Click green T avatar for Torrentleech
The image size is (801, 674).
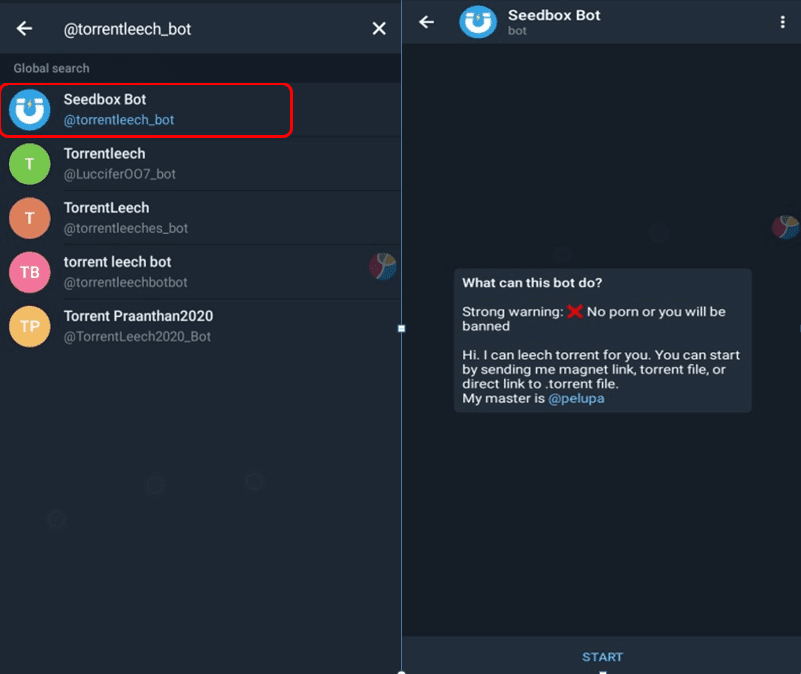point(30,164)
